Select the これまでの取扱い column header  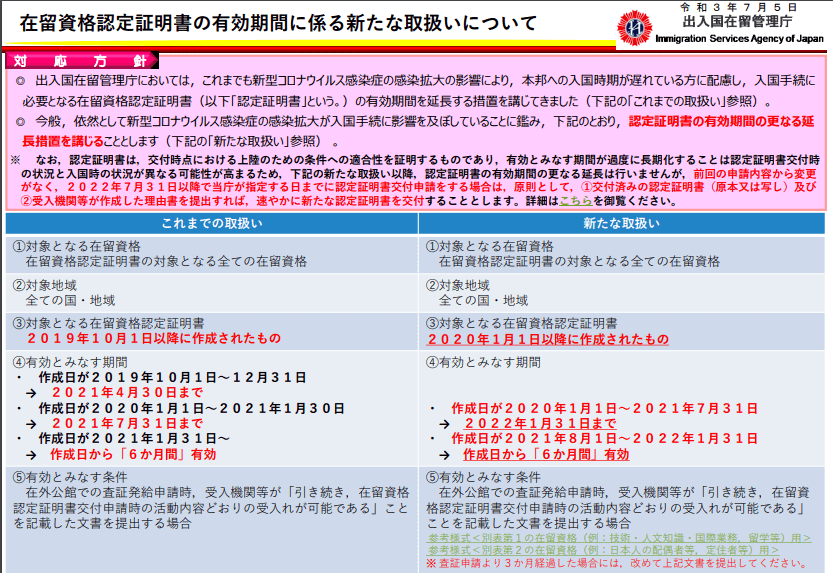click(x=212, y=223)
